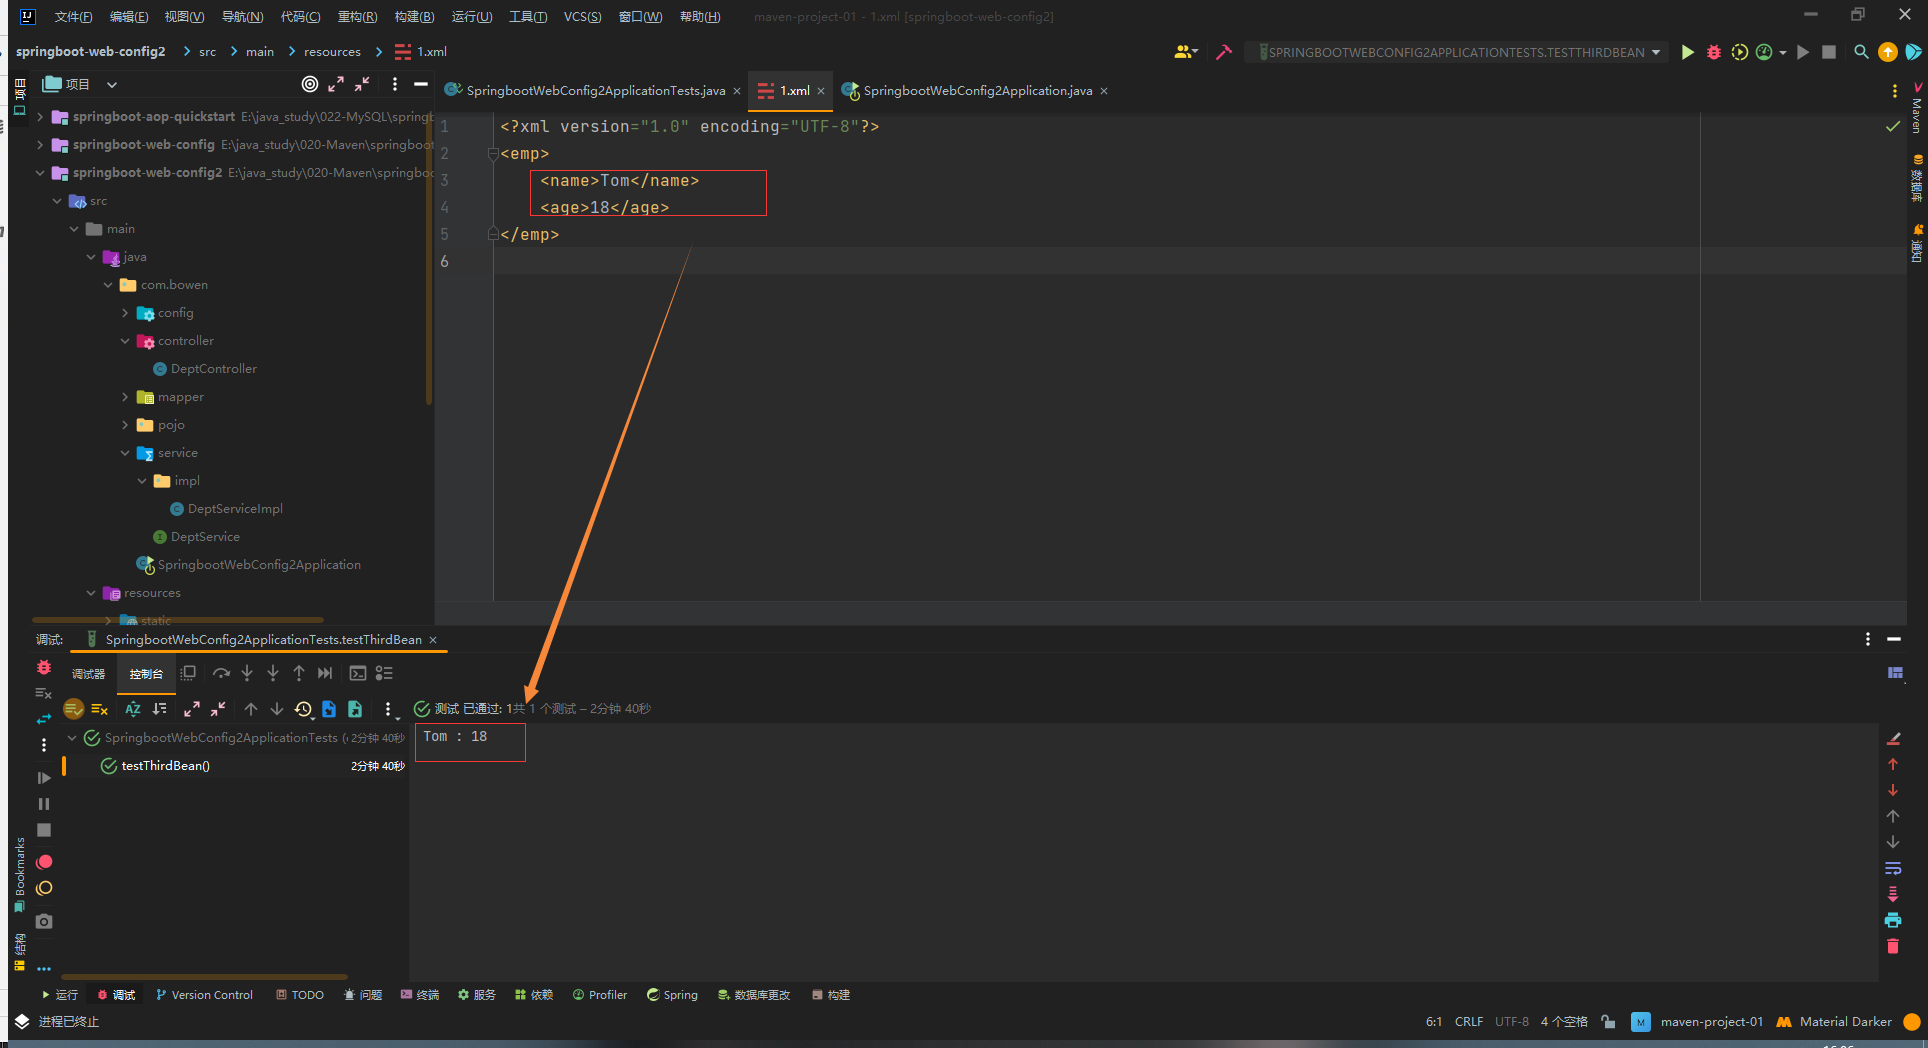This screenshot has width=1928, height=1048.
Task: Click green export test results icon
Action: tap(355, 709)
